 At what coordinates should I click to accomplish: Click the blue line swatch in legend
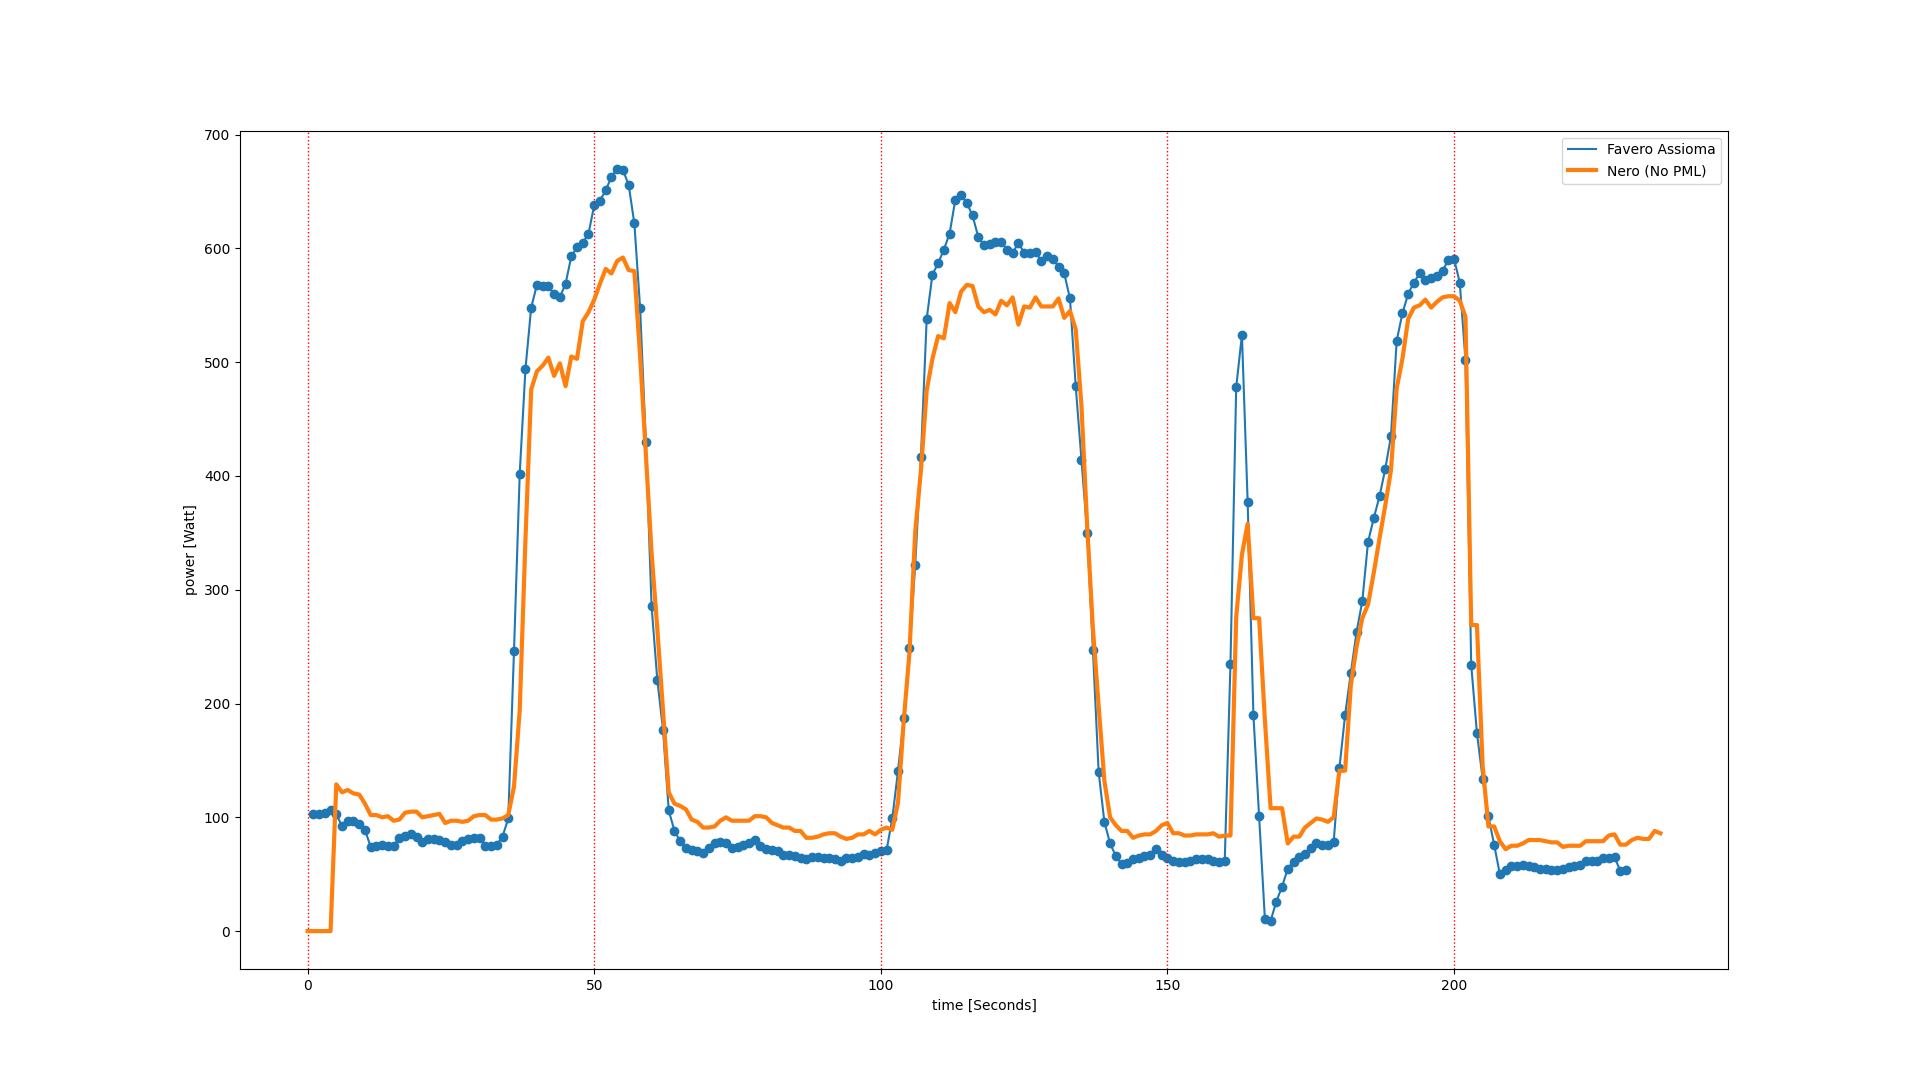click(1582, 149)
